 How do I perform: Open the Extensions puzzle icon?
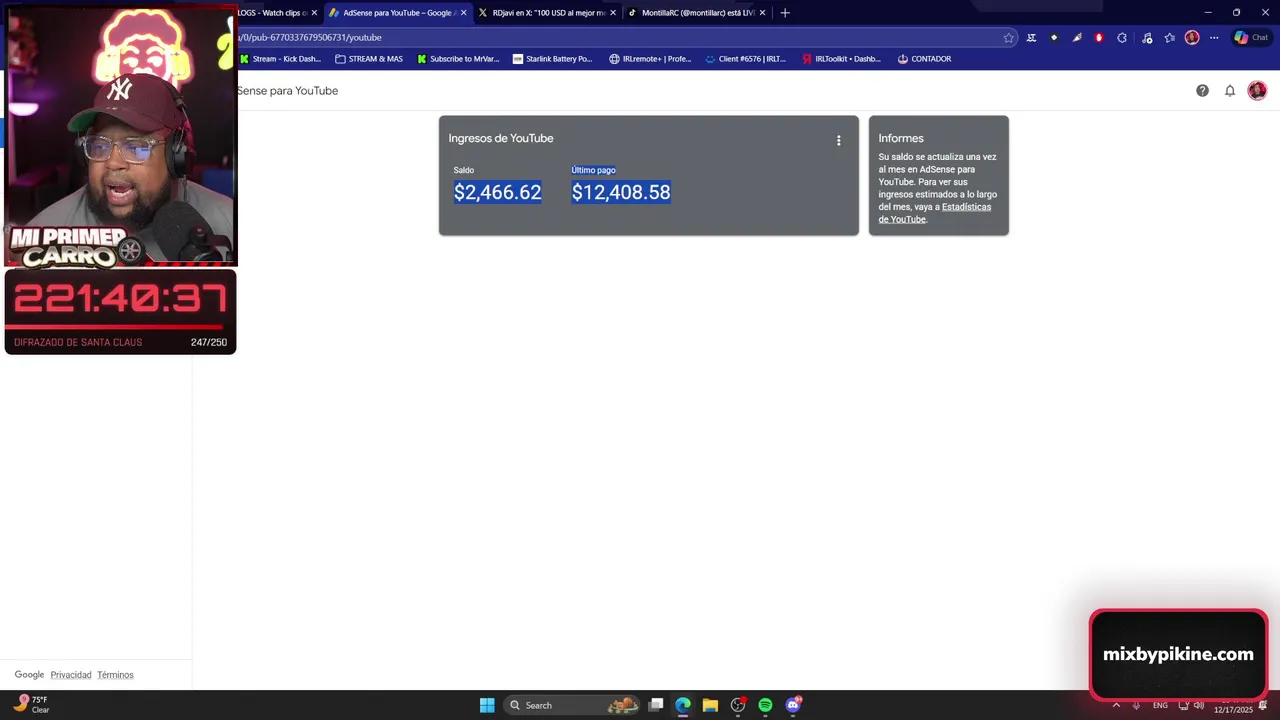pos(1122,38)
